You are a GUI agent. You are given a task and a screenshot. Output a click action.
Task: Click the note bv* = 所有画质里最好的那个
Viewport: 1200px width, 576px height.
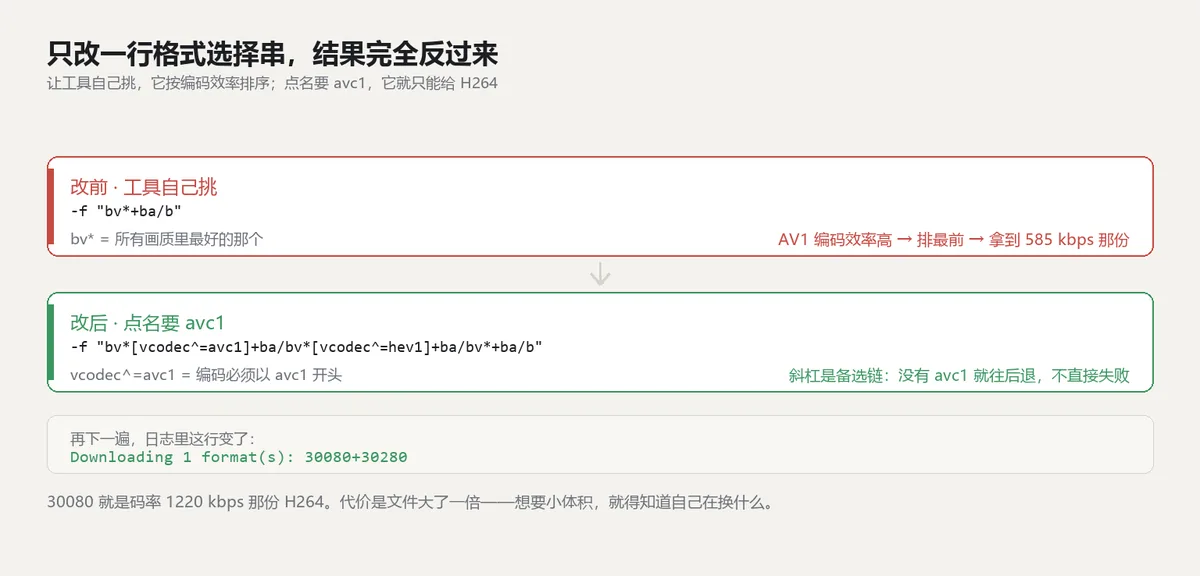[167, 239]
